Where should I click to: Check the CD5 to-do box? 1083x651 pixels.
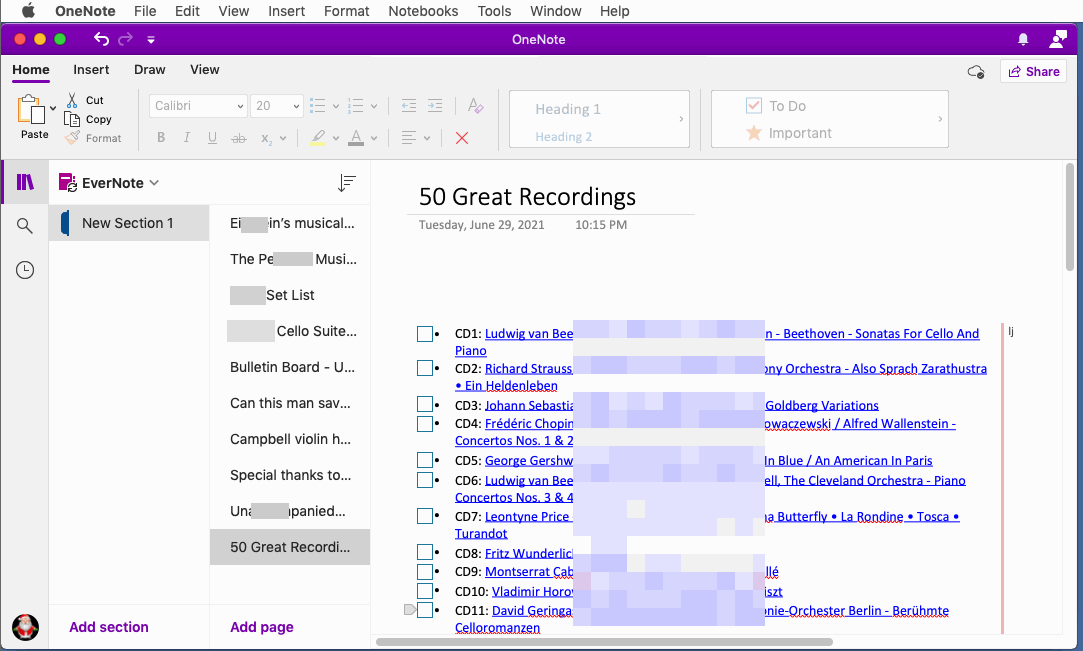(425, 460)
